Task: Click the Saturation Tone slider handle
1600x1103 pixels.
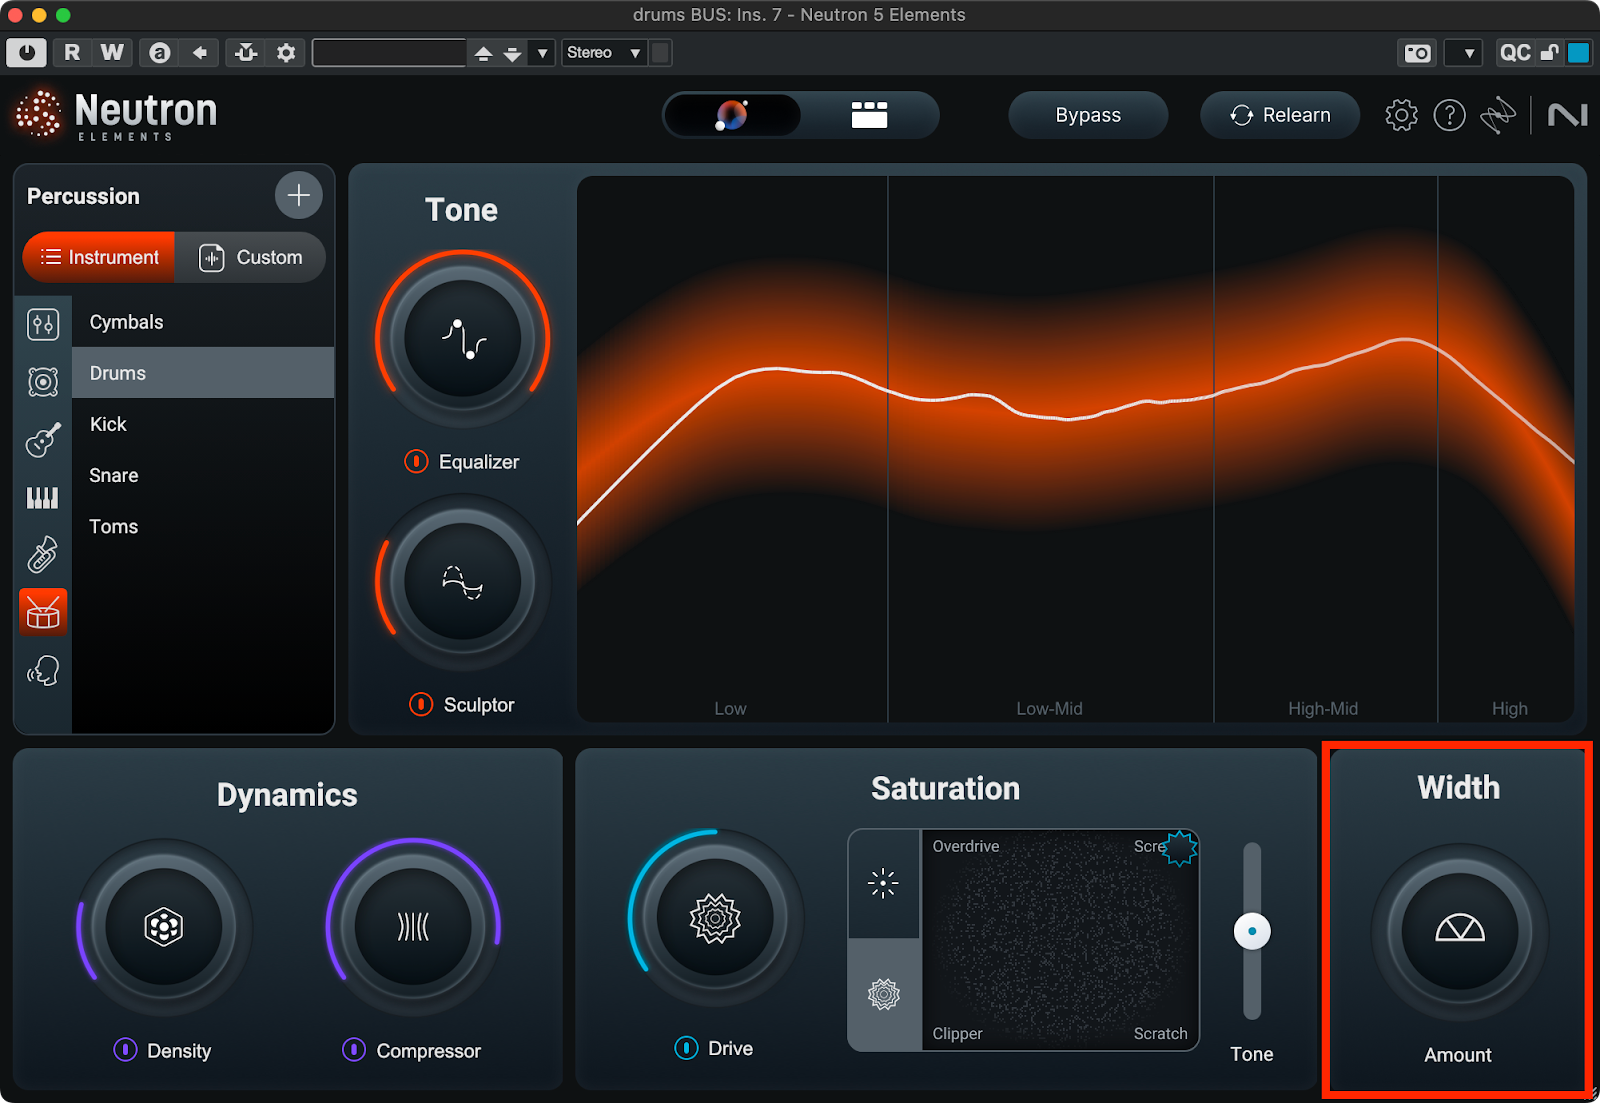Action: tap(1251, 931)
